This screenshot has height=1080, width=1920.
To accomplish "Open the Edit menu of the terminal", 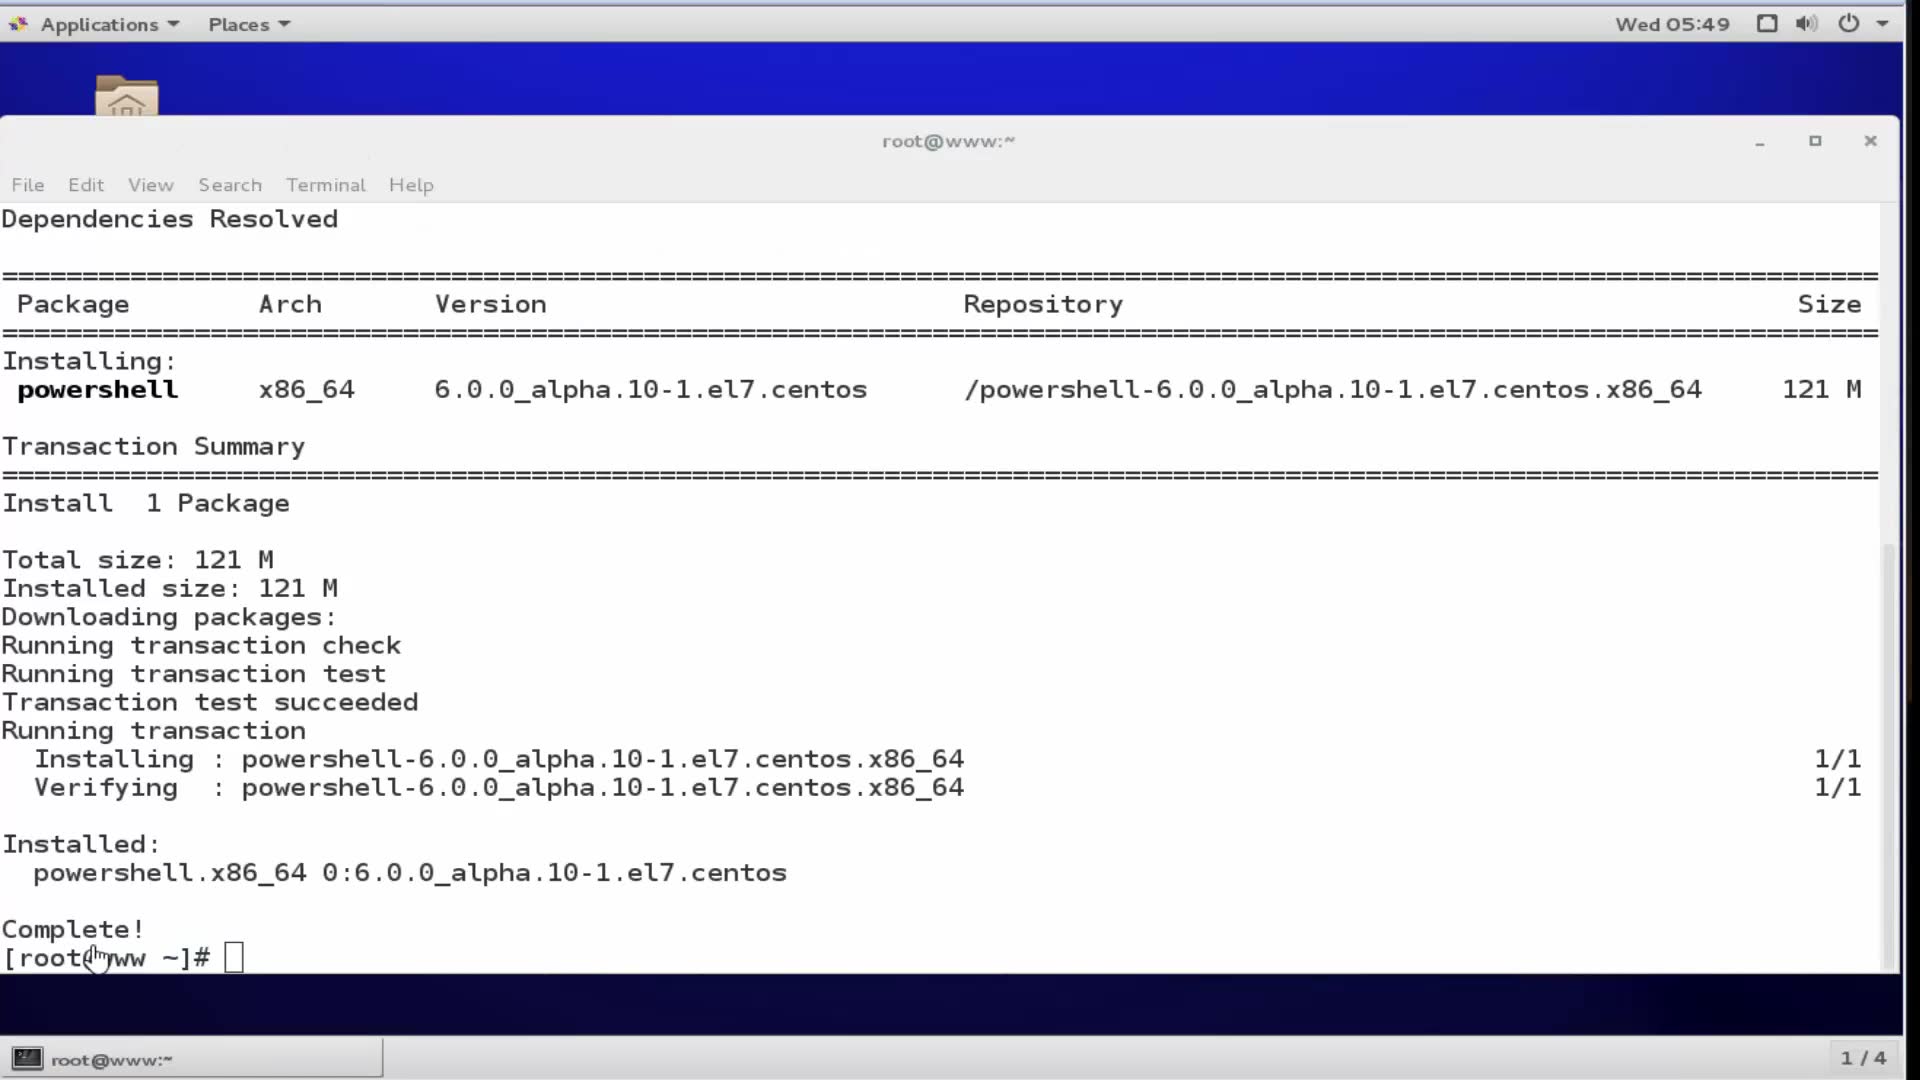I will pyautogui.click(x=86, y=185).
